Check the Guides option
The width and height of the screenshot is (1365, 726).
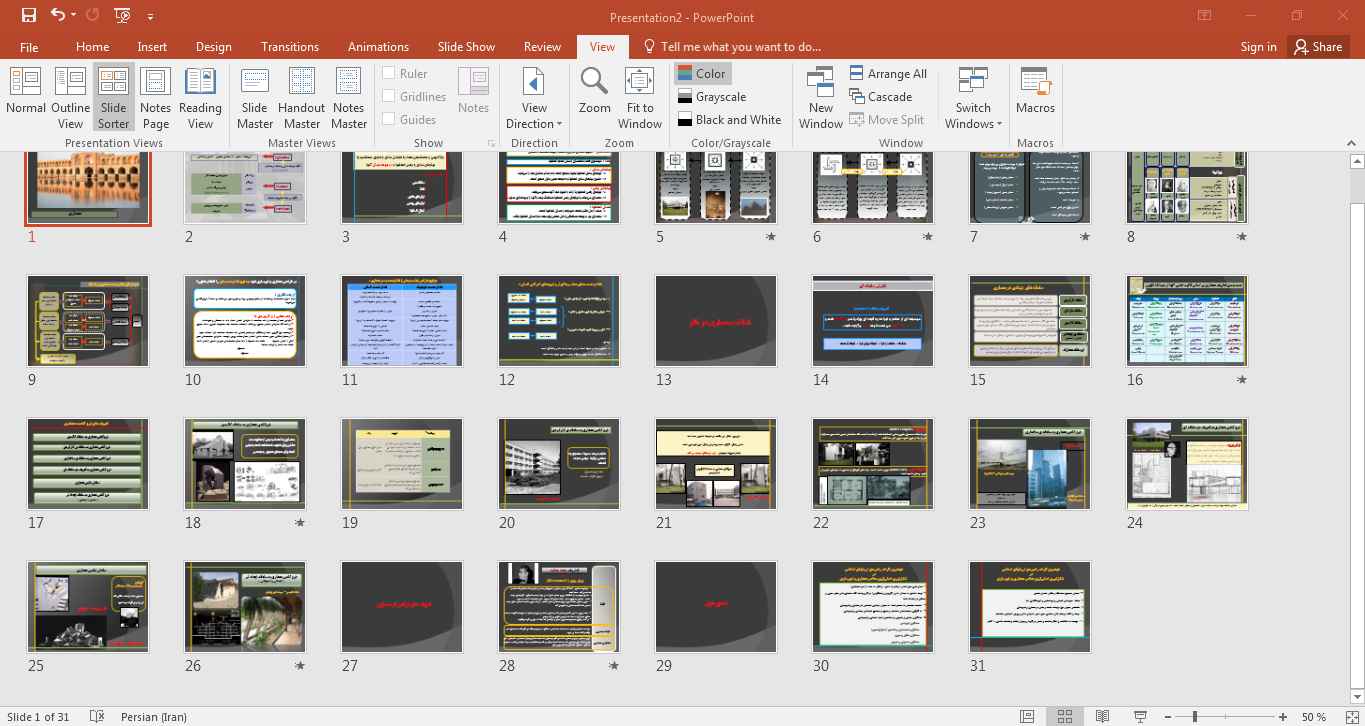point(389,119)
